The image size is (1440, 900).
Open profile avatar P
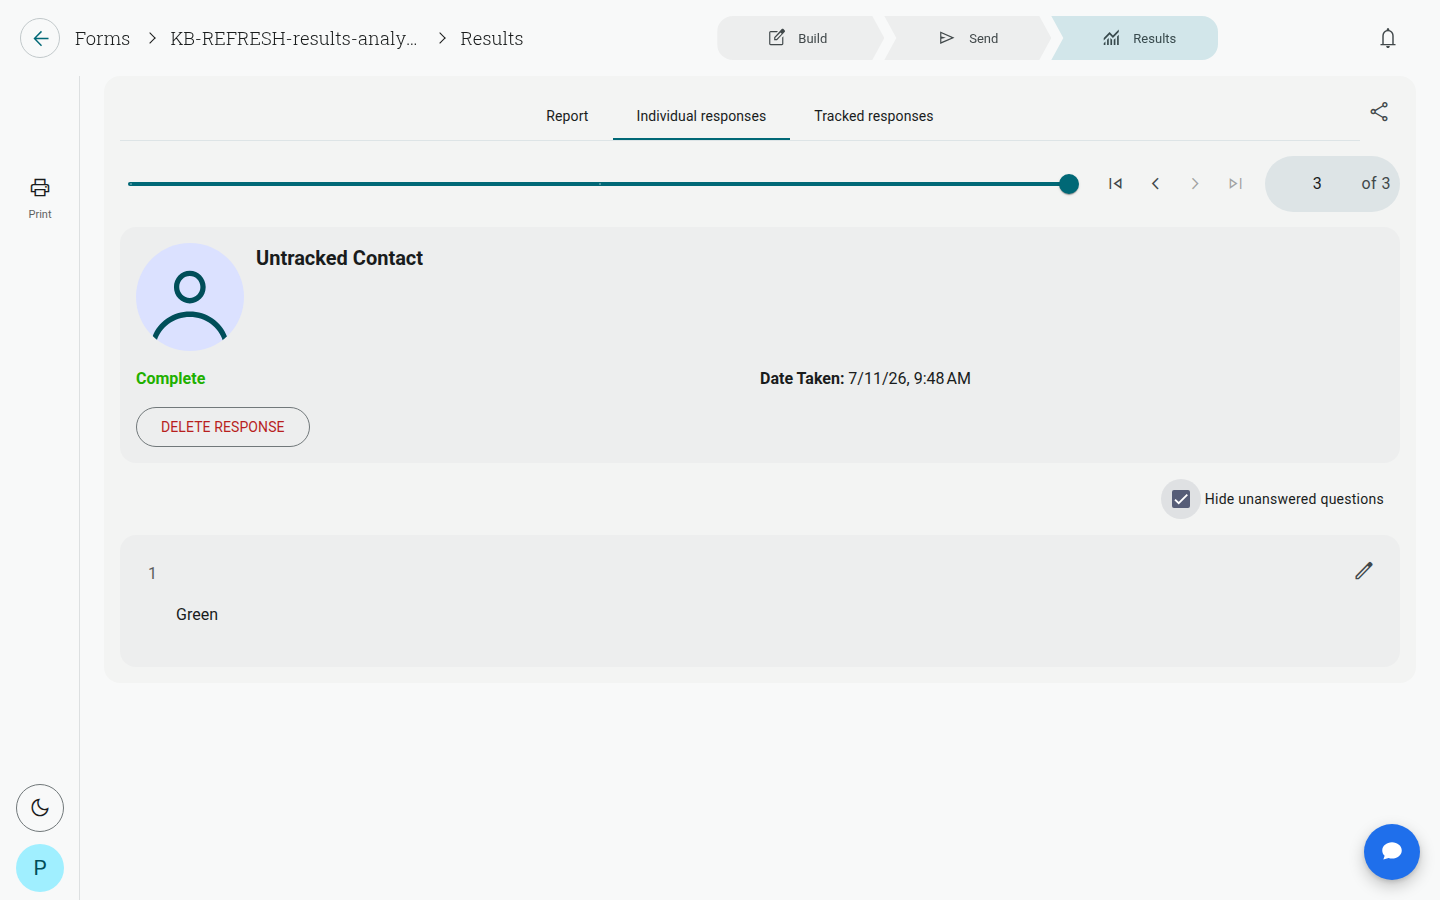point(40,868)
